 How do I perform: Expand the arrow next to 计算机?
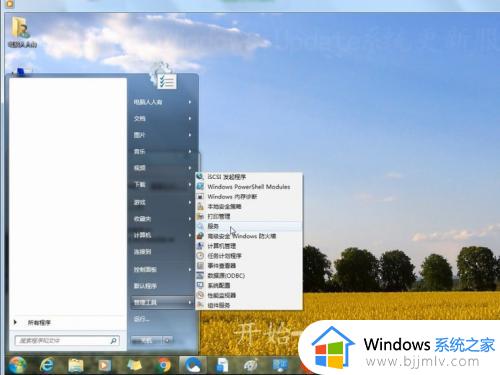click(x=190, y=235)
